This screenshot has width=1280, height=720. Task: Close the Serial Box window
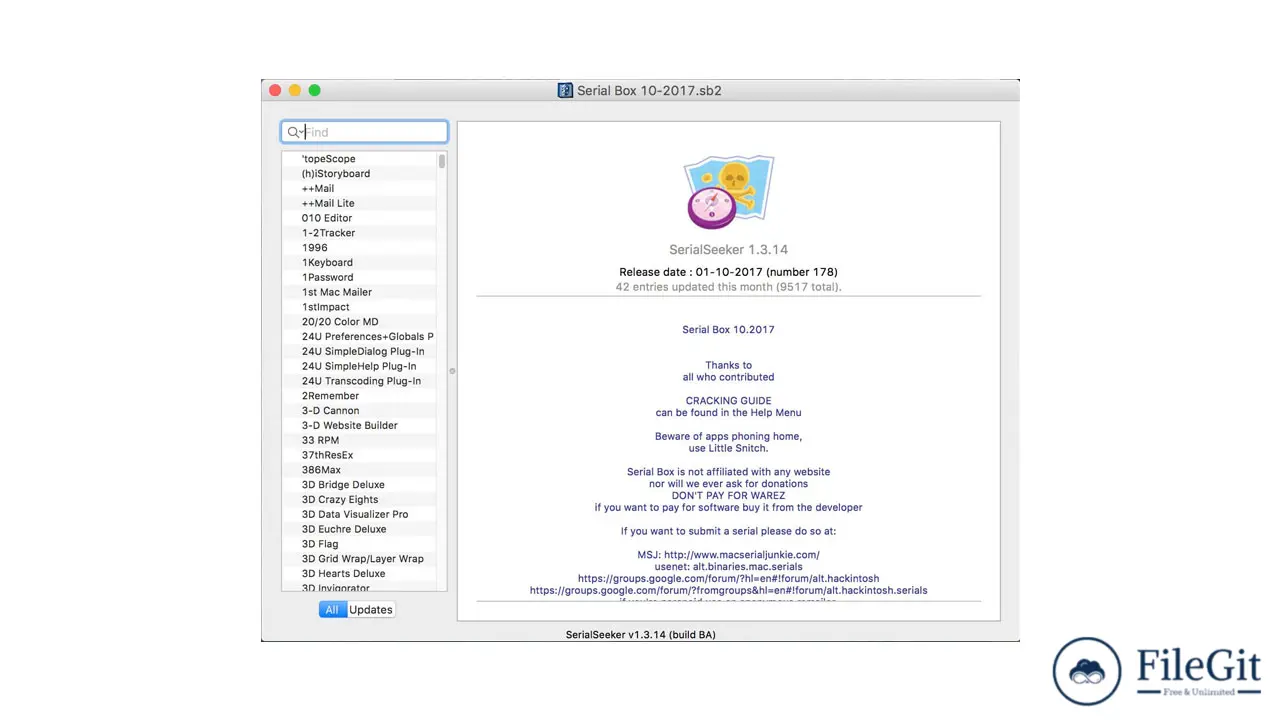pos(275,90)
